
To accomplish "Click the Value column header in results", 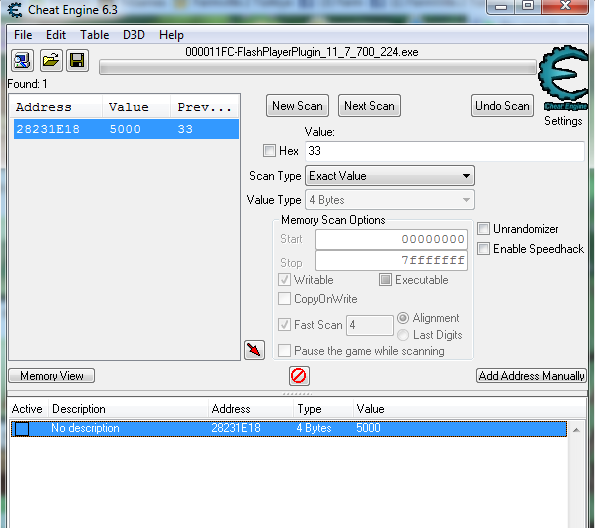I will 136,107.
